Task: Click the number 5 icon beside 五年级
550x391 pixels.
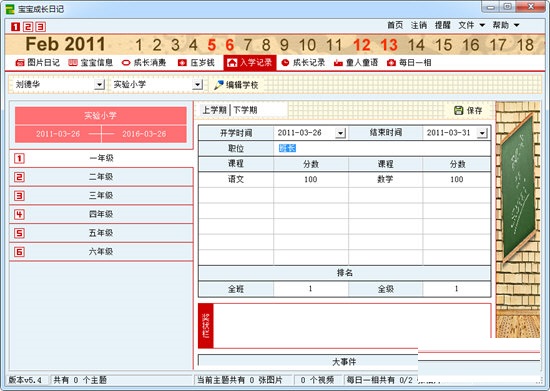Action: tap(19, 233)
